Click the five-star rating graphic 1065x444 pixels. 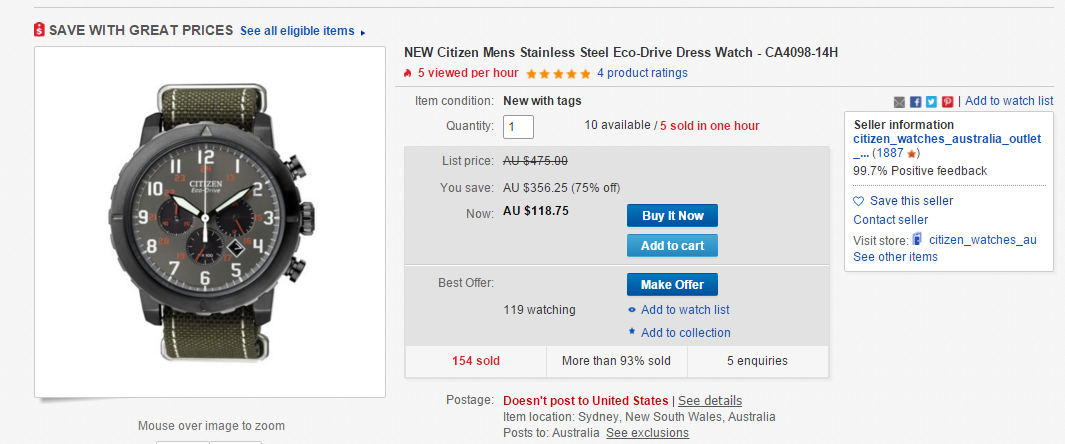tap(558, 73)
